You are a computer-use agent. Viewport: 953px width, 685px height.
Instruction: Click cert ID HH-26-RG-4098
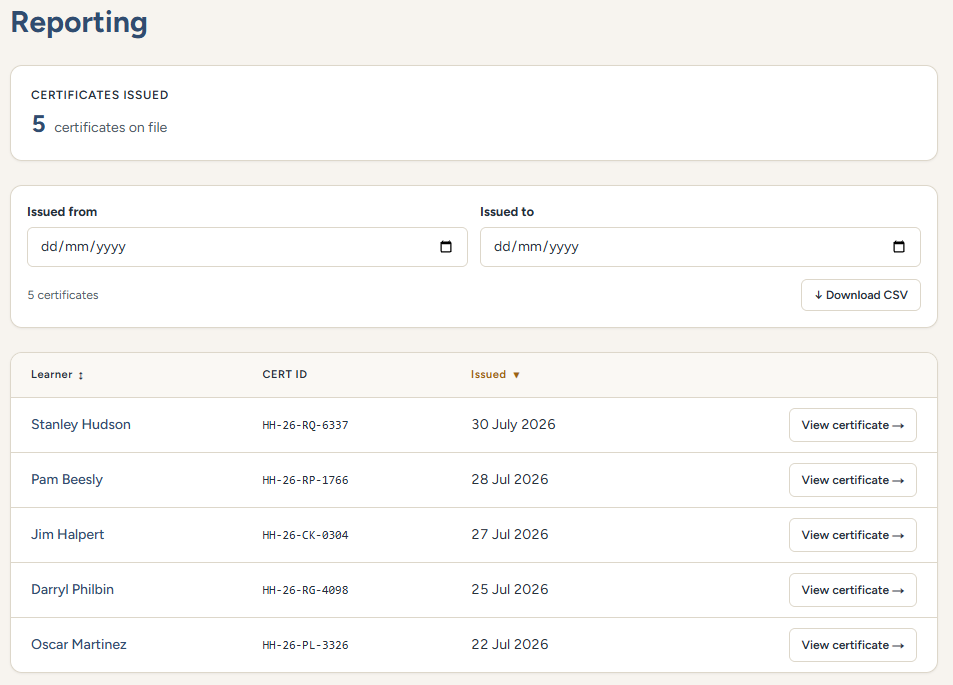pos(305,590)
